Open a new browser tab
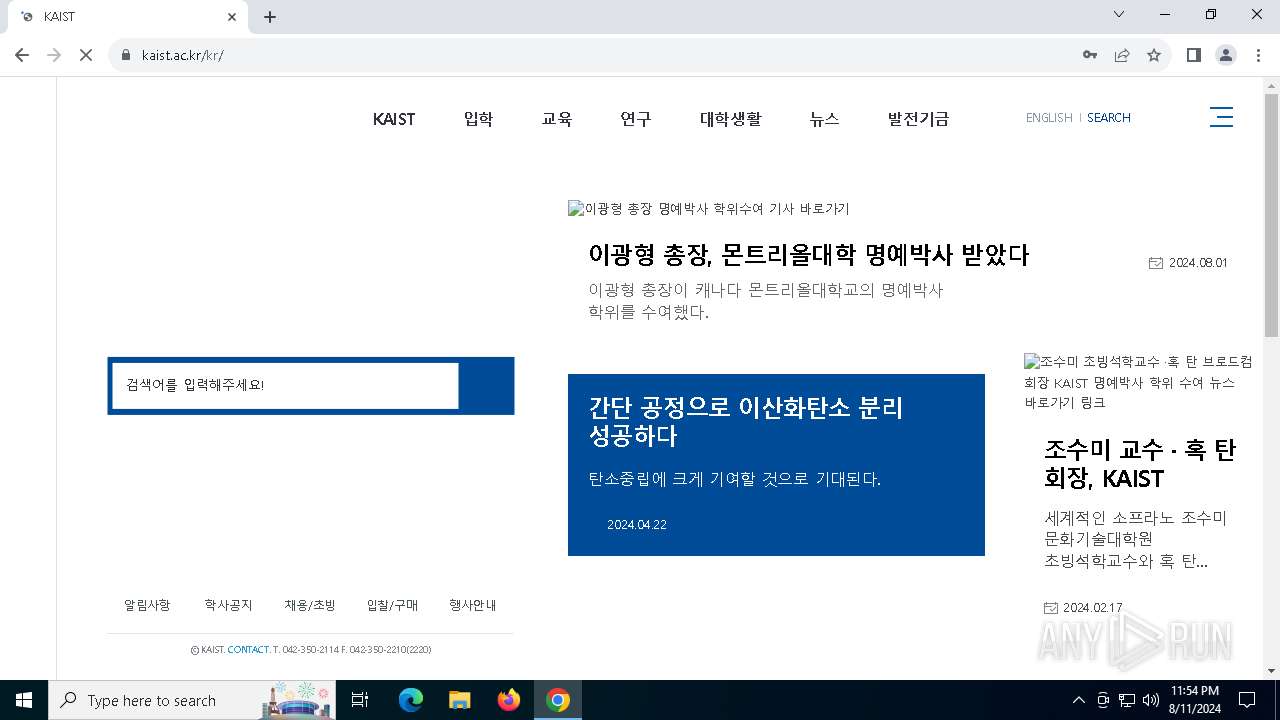This screenshot has height=720, width=1280. 270,17
